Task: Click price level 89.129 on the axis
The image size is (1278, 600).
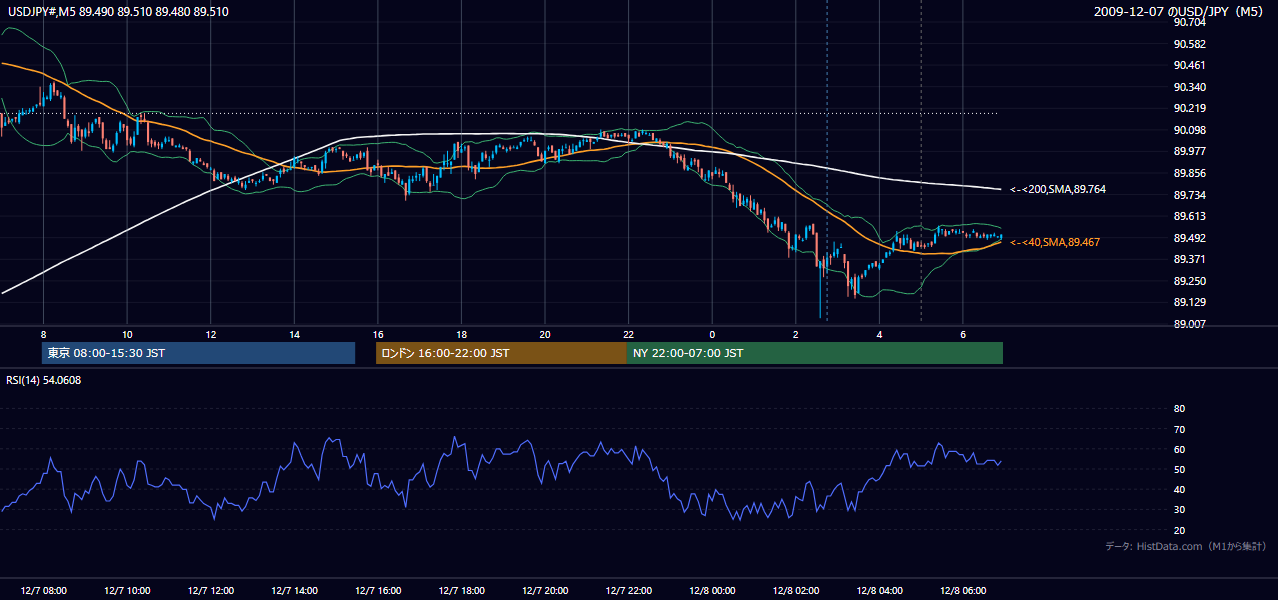Action: point(1189,302)
